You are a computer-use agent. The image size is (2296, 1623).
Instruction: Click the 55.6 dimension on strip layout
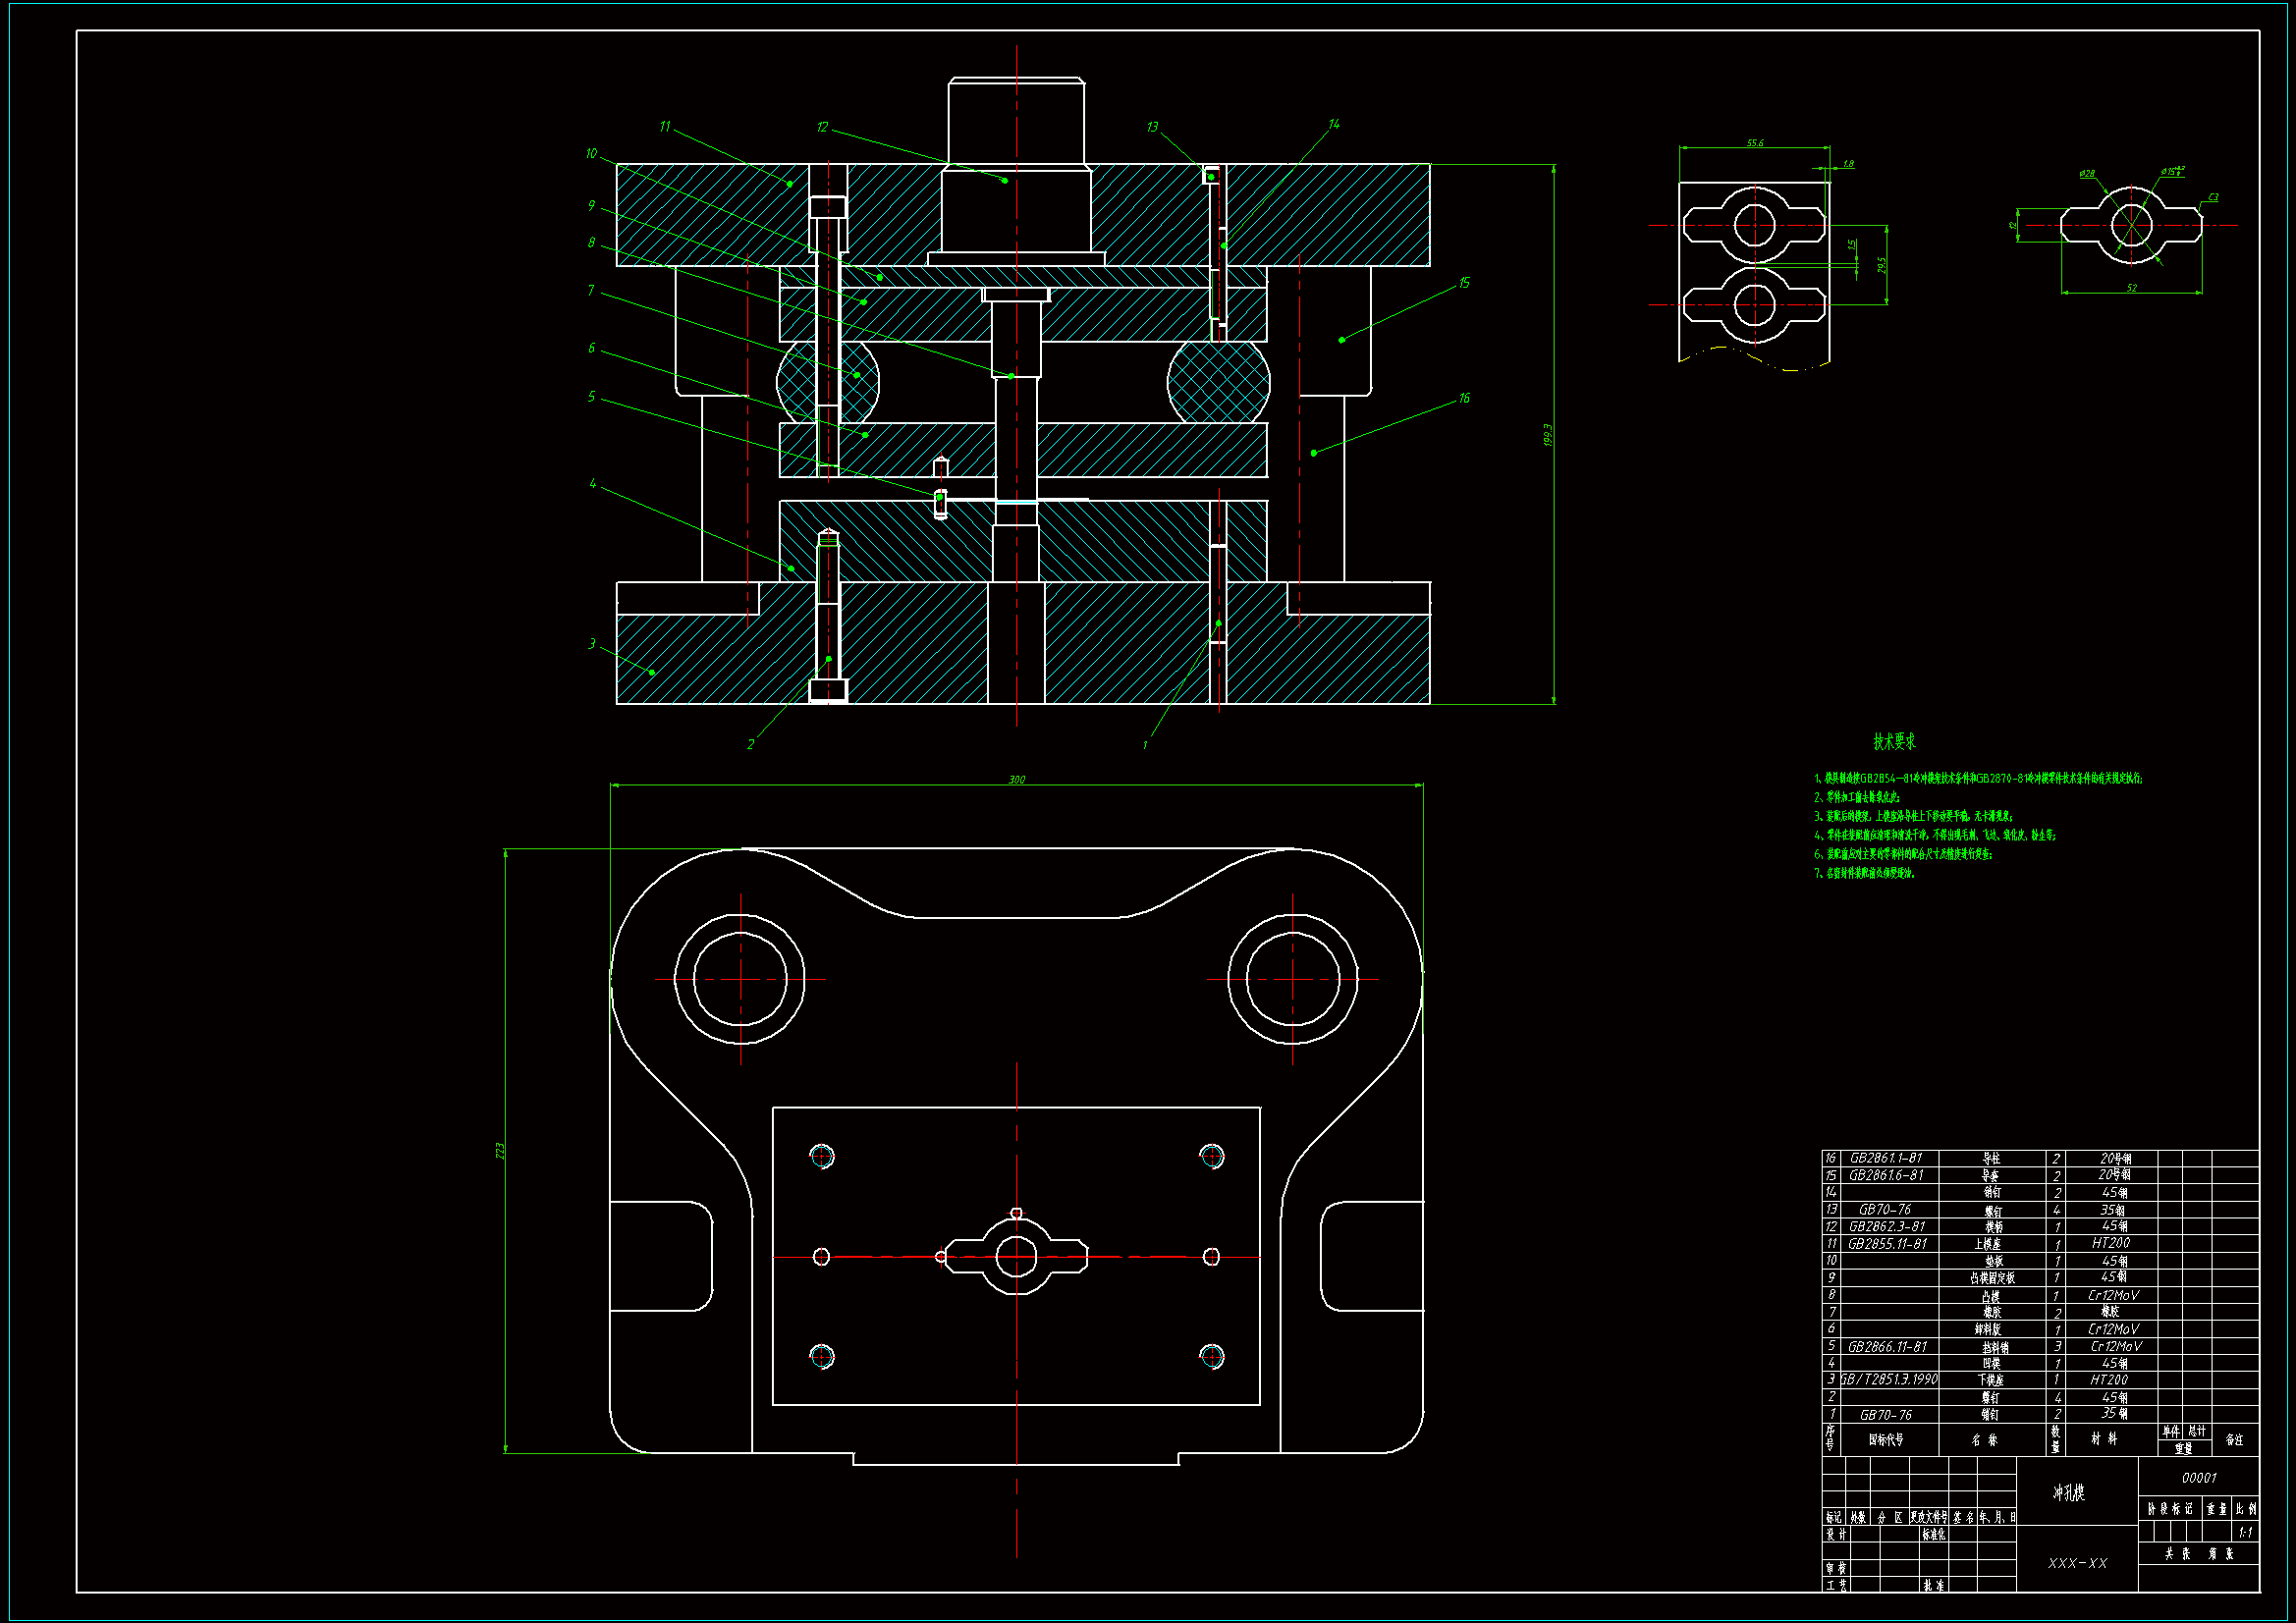coord(1755,143)
